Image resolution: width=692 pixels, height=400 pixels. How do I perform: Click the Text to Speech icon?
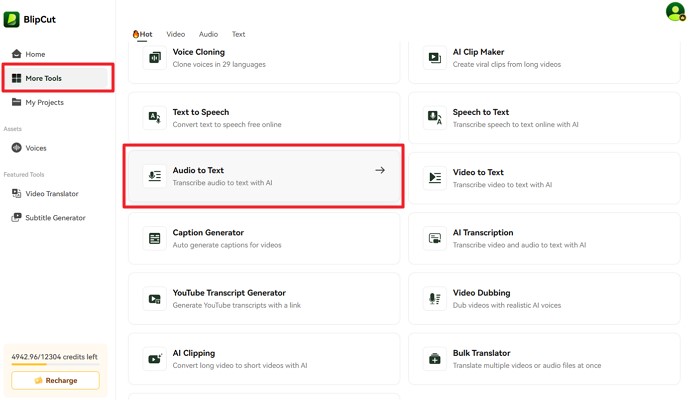tap(154, 118)
